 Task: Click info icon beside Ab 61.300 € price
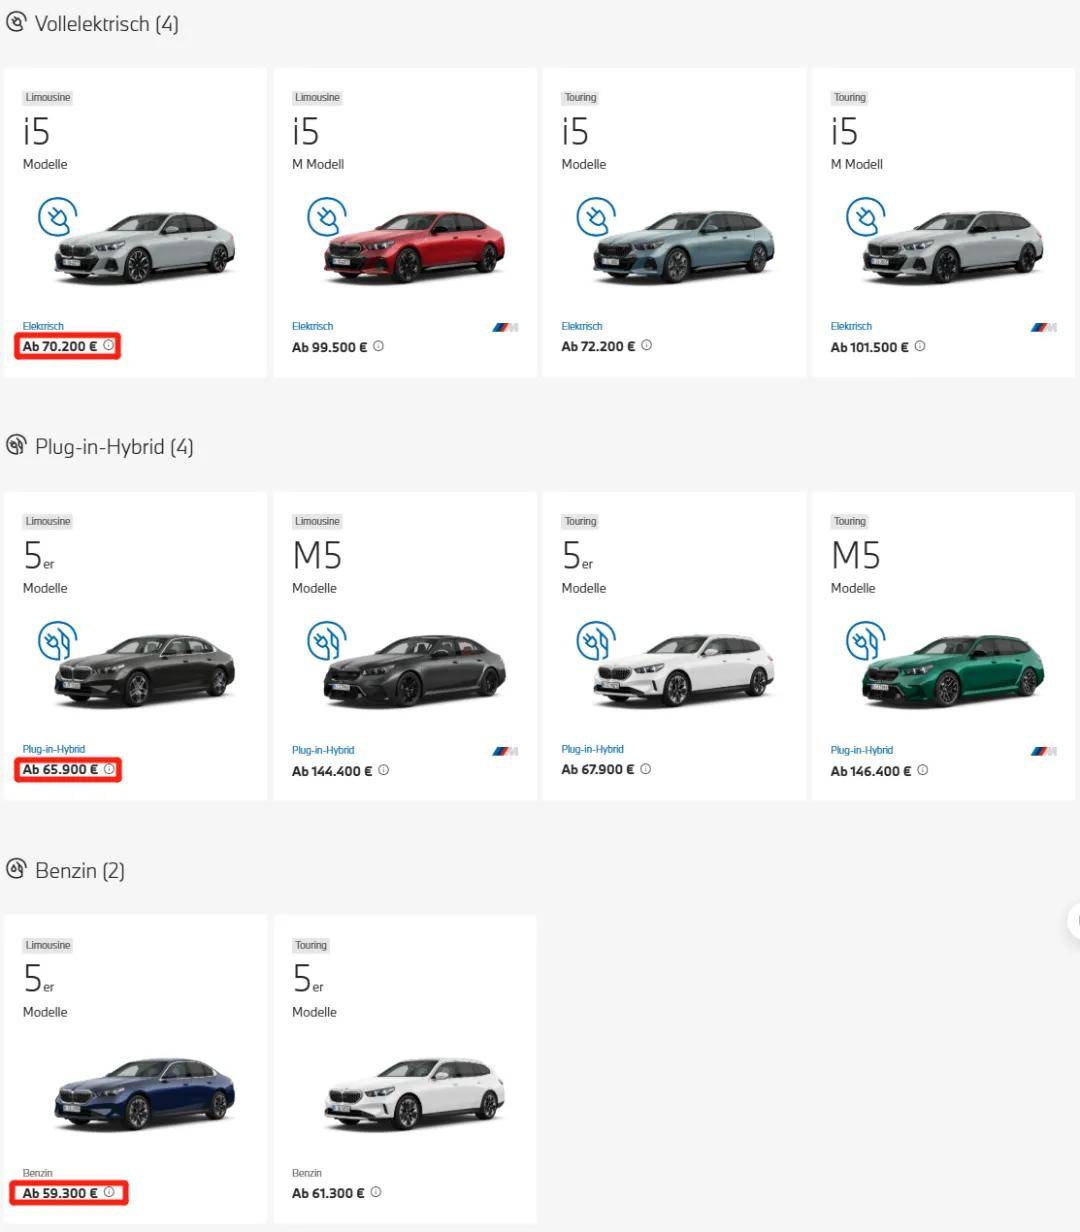point(376,1192)
